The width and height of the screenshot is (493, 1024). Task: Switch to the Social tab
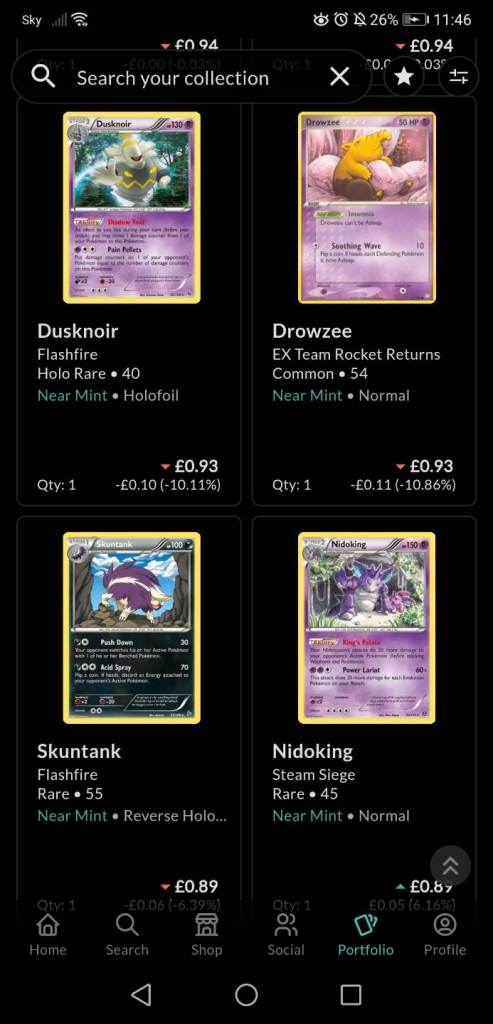coord(286,935)
